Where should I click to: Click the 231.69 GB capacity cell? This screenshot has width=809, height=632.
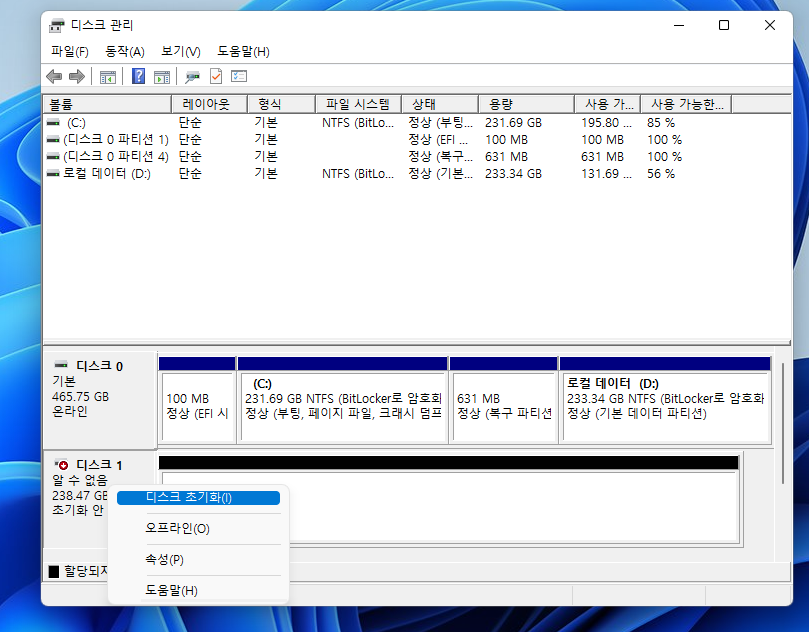click(513, 123)
